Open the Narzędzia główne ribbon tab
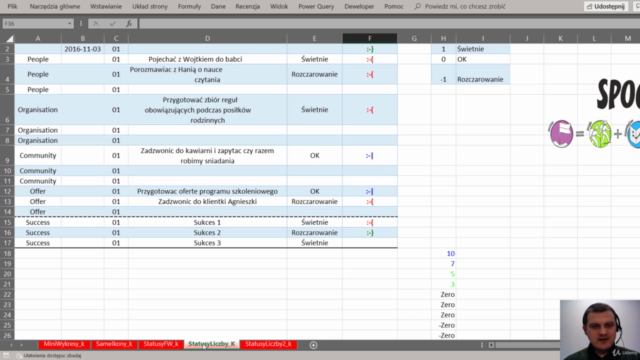The image size is (640, 360). click(55, 7)
